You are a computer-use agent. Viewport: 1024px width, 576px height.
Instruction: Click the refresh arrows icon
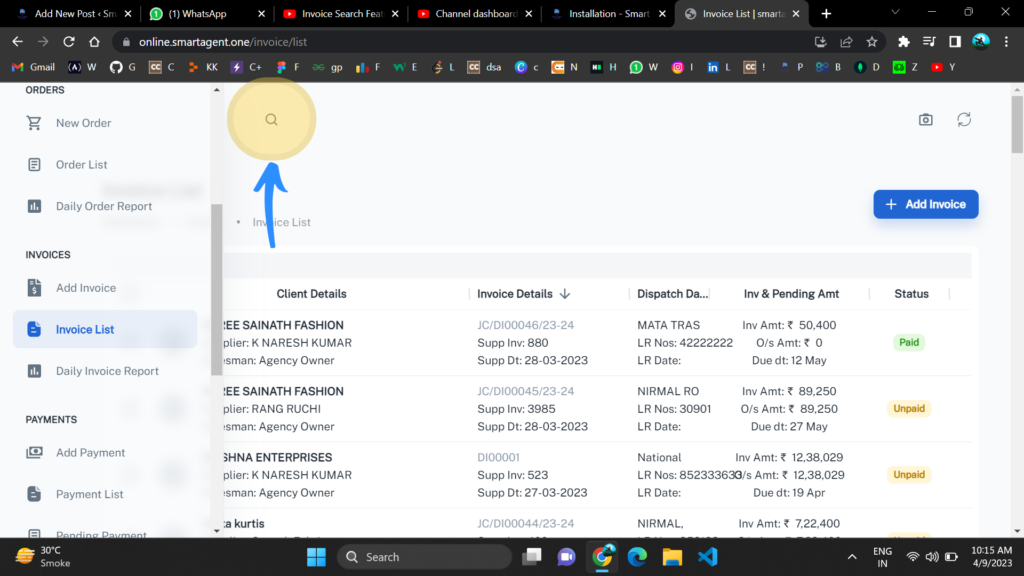(x=964, y=120)
